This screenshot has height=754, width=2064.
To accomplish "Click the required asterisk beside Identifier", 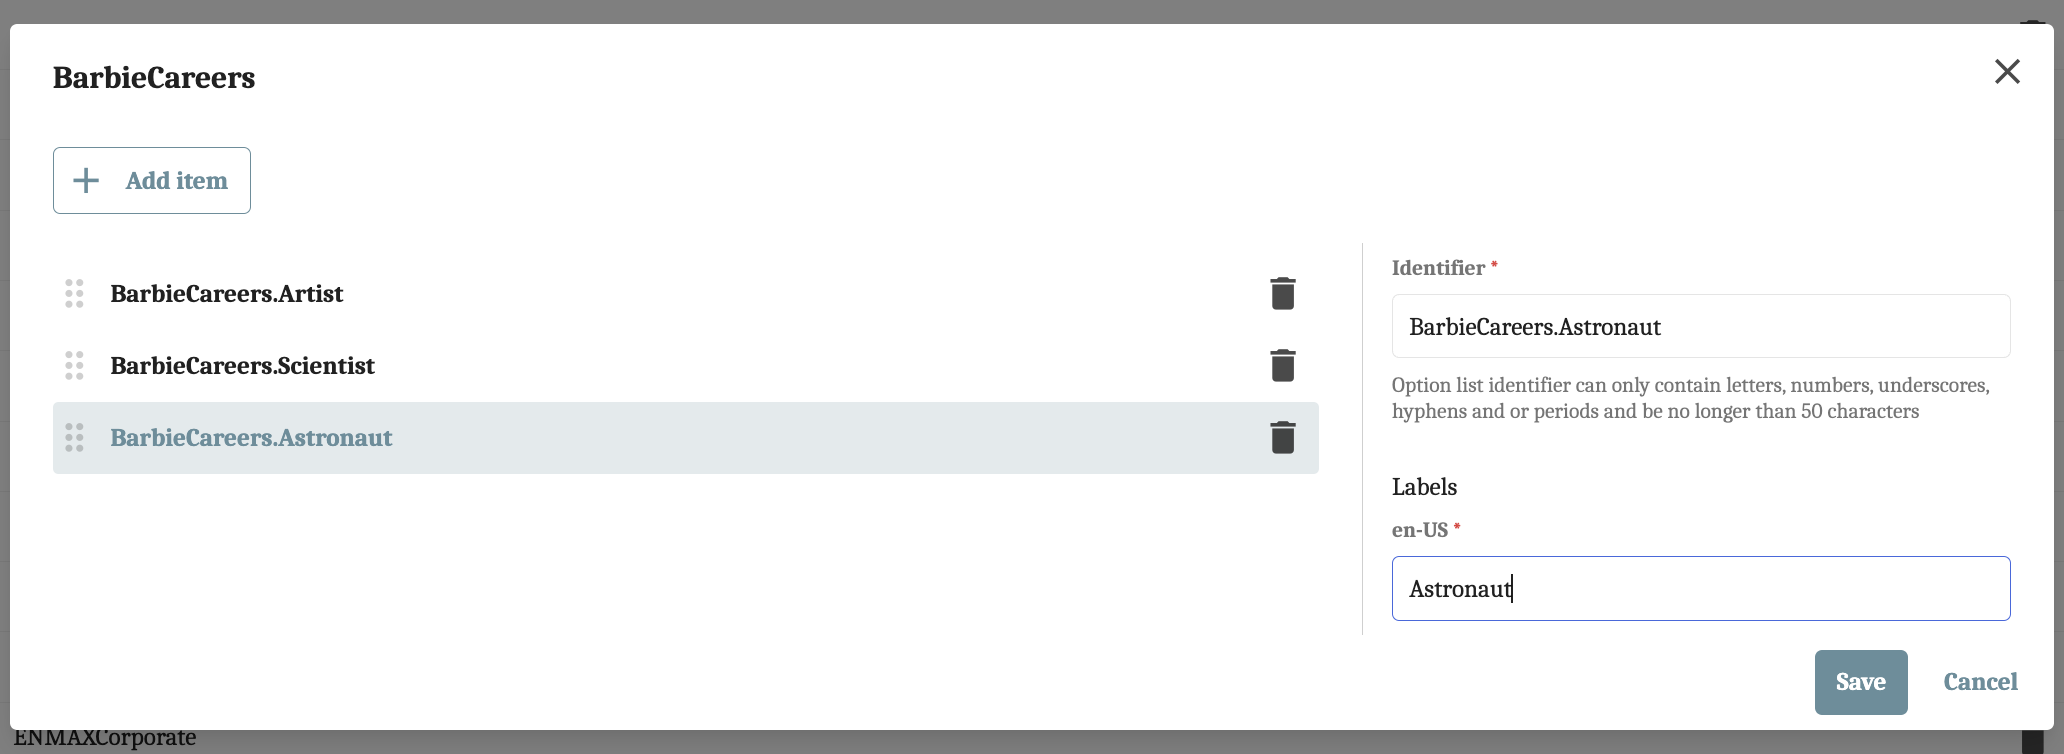I will click(x=1494, y=262).
